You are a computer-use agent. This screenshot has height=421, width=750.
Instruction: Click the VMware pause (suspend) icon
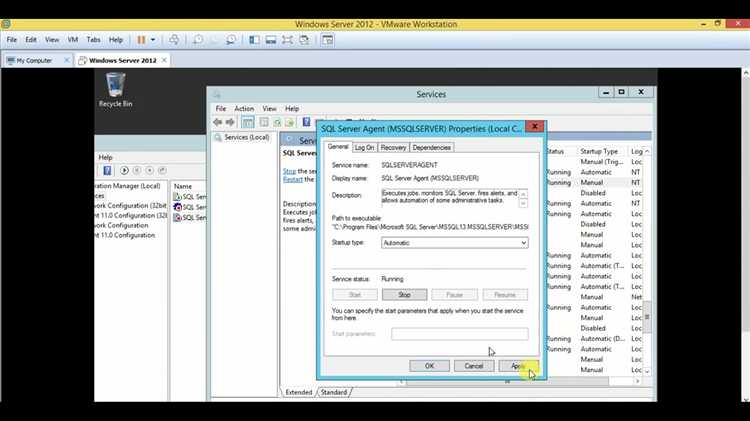(x=140, y=40)
